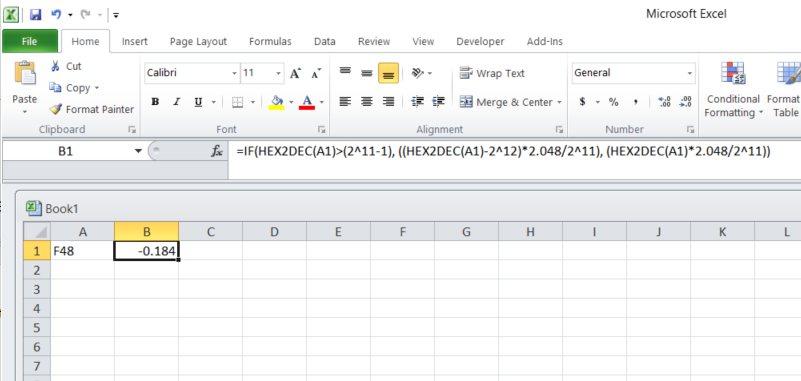Switch to the Data tab

pyautogui.click(x=324, y=41)
